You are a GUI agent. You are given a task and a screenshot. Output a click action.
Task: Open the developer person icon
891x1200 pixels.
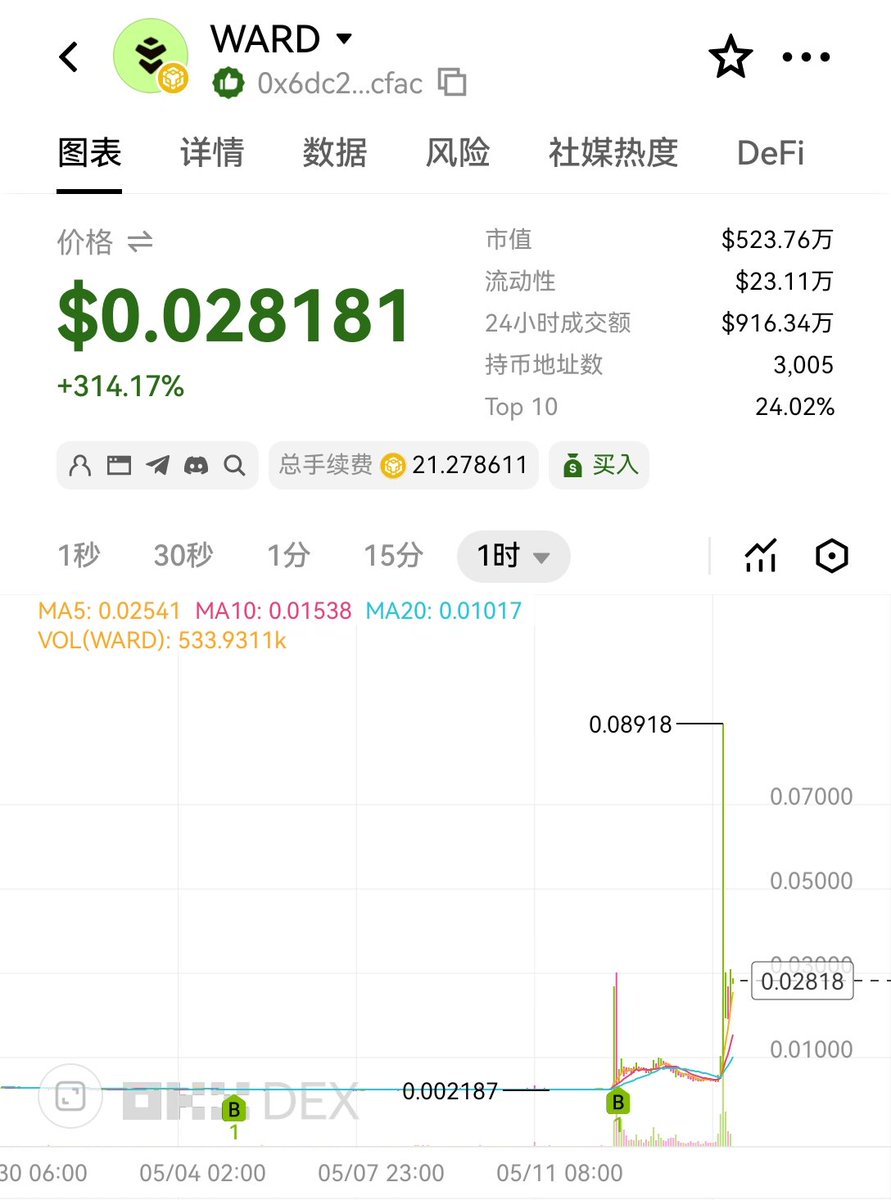pos(81,465)
